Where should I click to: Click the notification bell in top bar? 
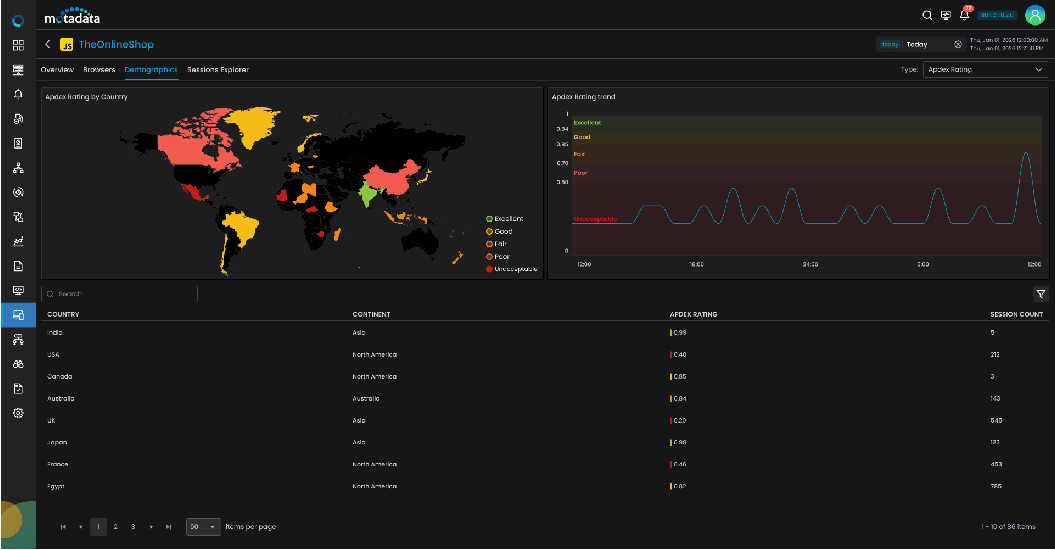[965, 15]
